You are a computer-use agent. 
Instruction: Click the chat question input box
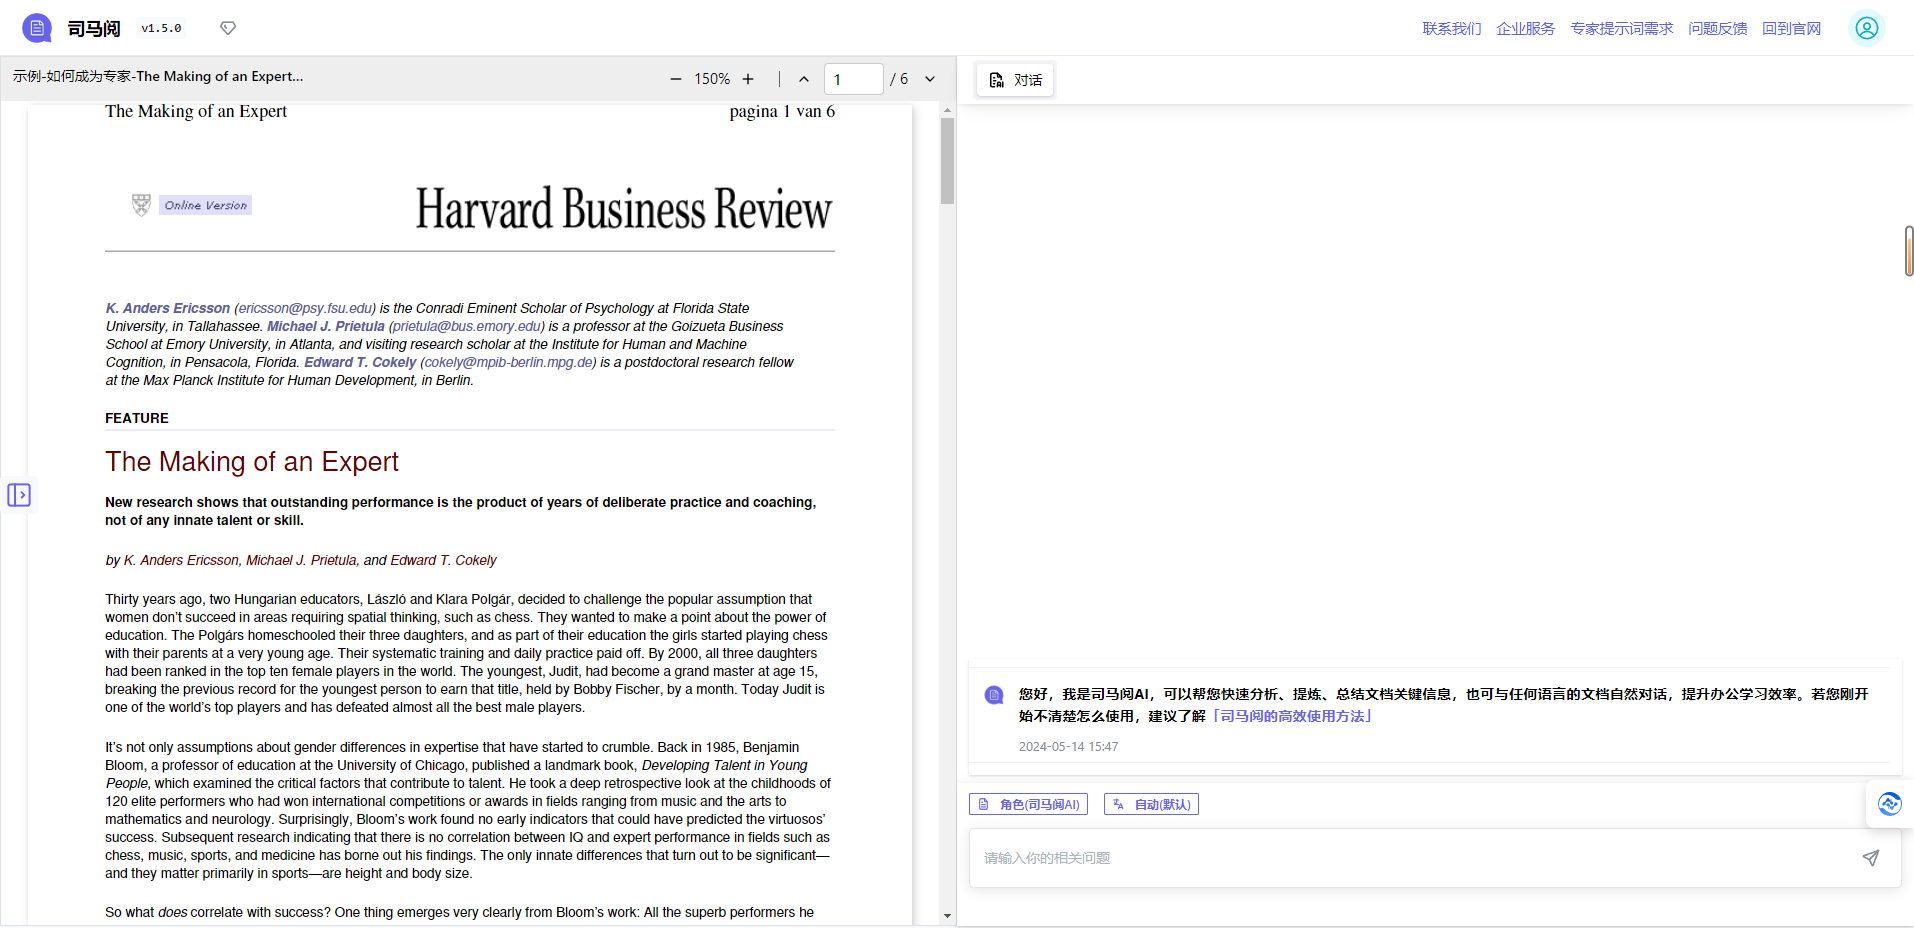pos(1410,858)
